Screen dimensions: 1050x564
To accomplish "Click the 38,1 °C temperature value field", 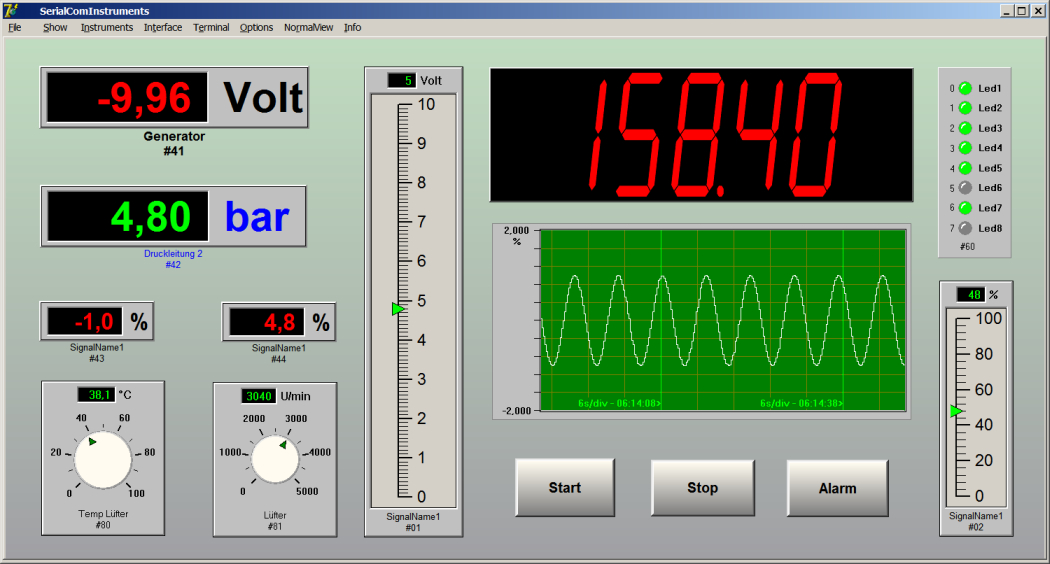I will [97, 395].
